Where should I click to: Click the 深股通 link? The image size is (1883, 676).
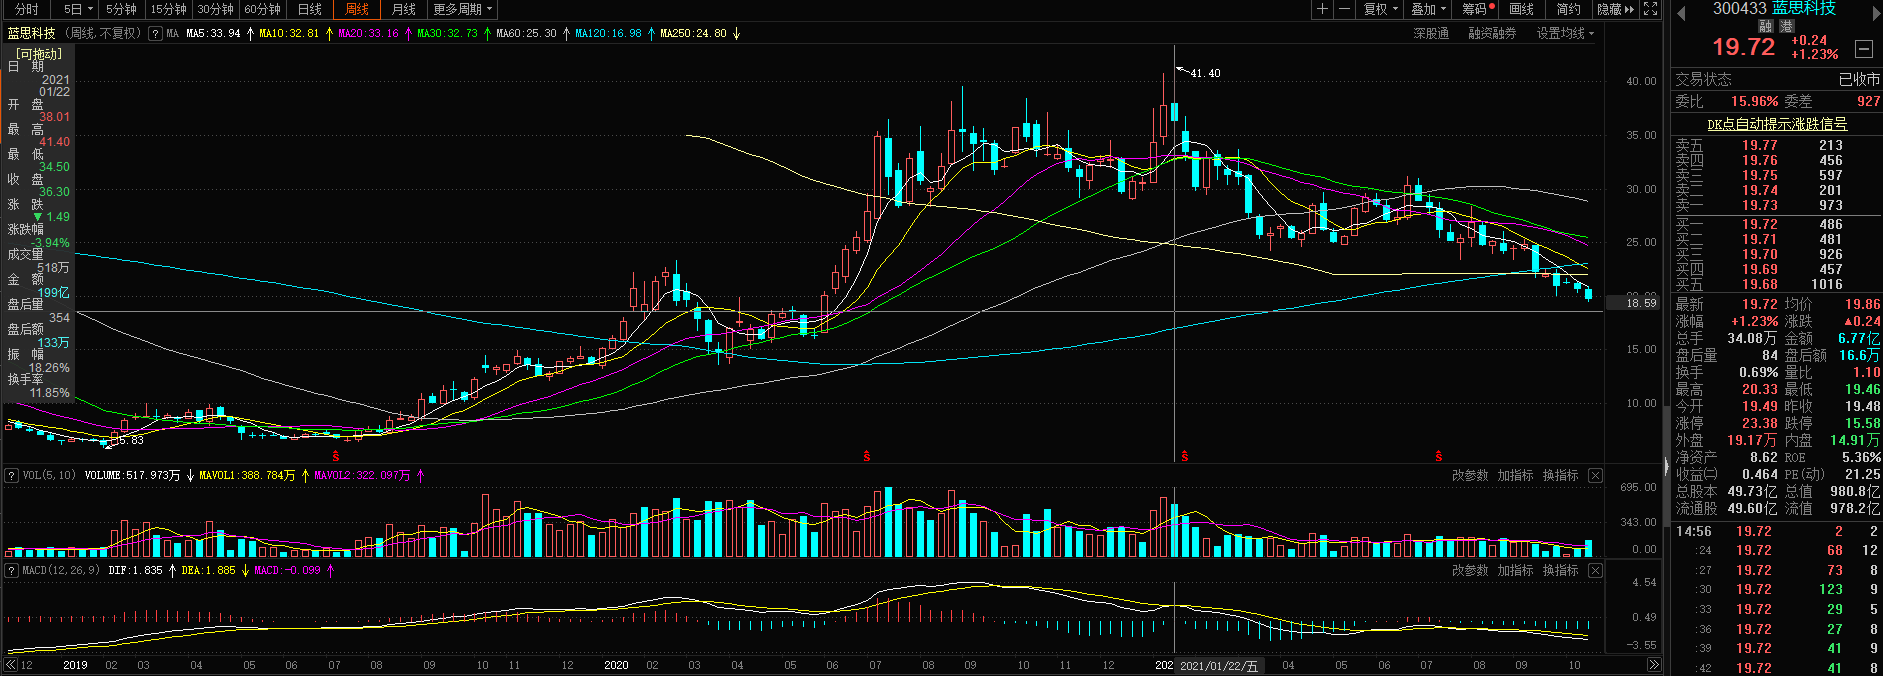(1431, 33)
